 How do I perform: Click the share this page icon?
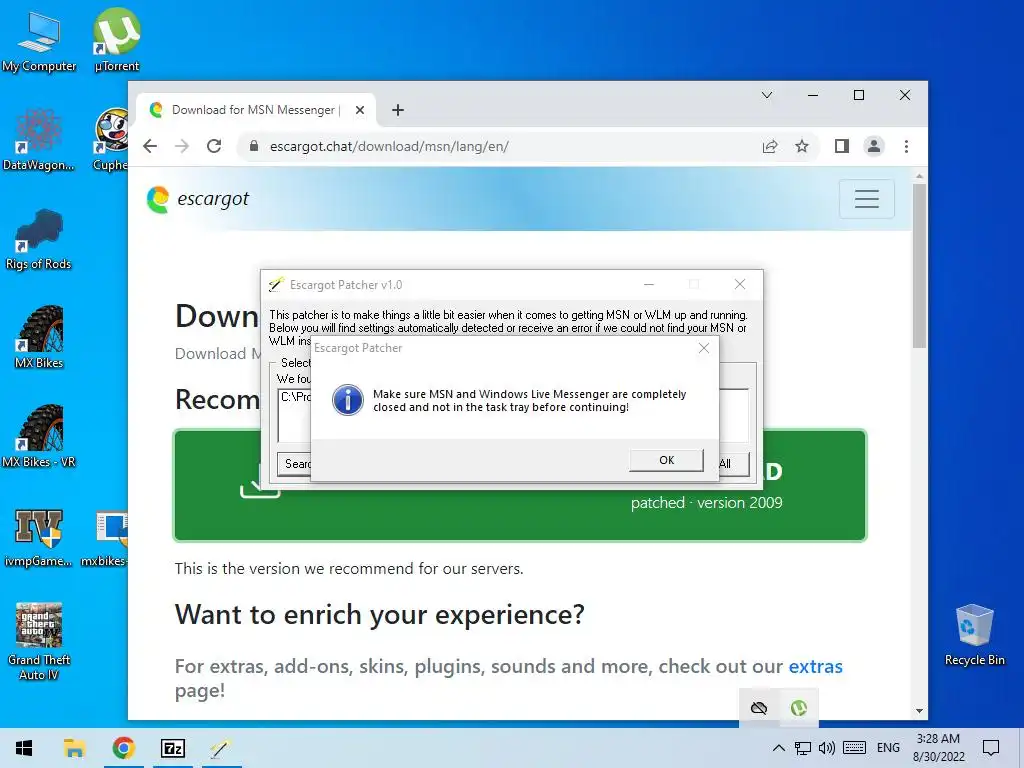click(x=770, y=146)
